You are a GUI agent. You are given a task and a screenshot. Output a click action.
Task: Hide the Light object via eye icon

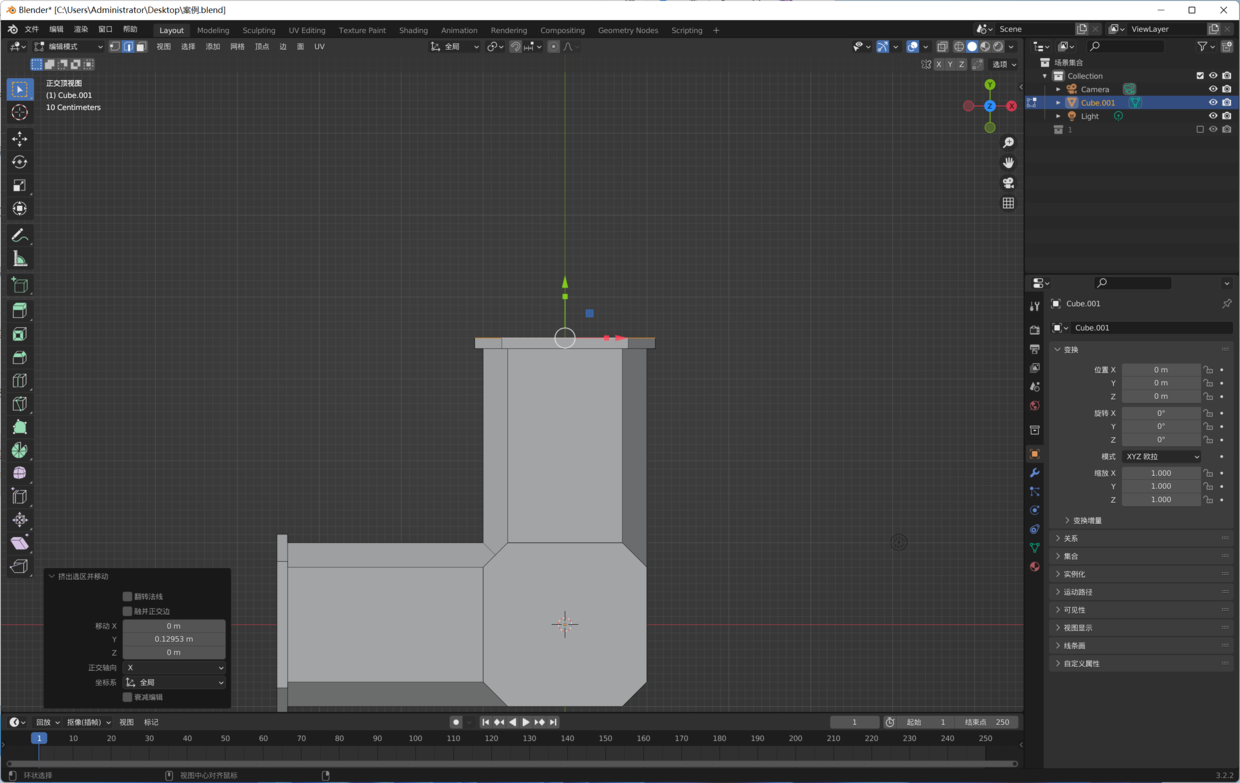pyautogui.click(x=1213, y=116)
